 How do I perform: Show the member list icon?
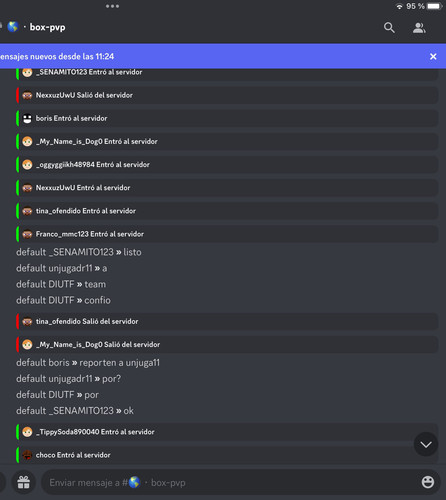click(x=419, y=28)
